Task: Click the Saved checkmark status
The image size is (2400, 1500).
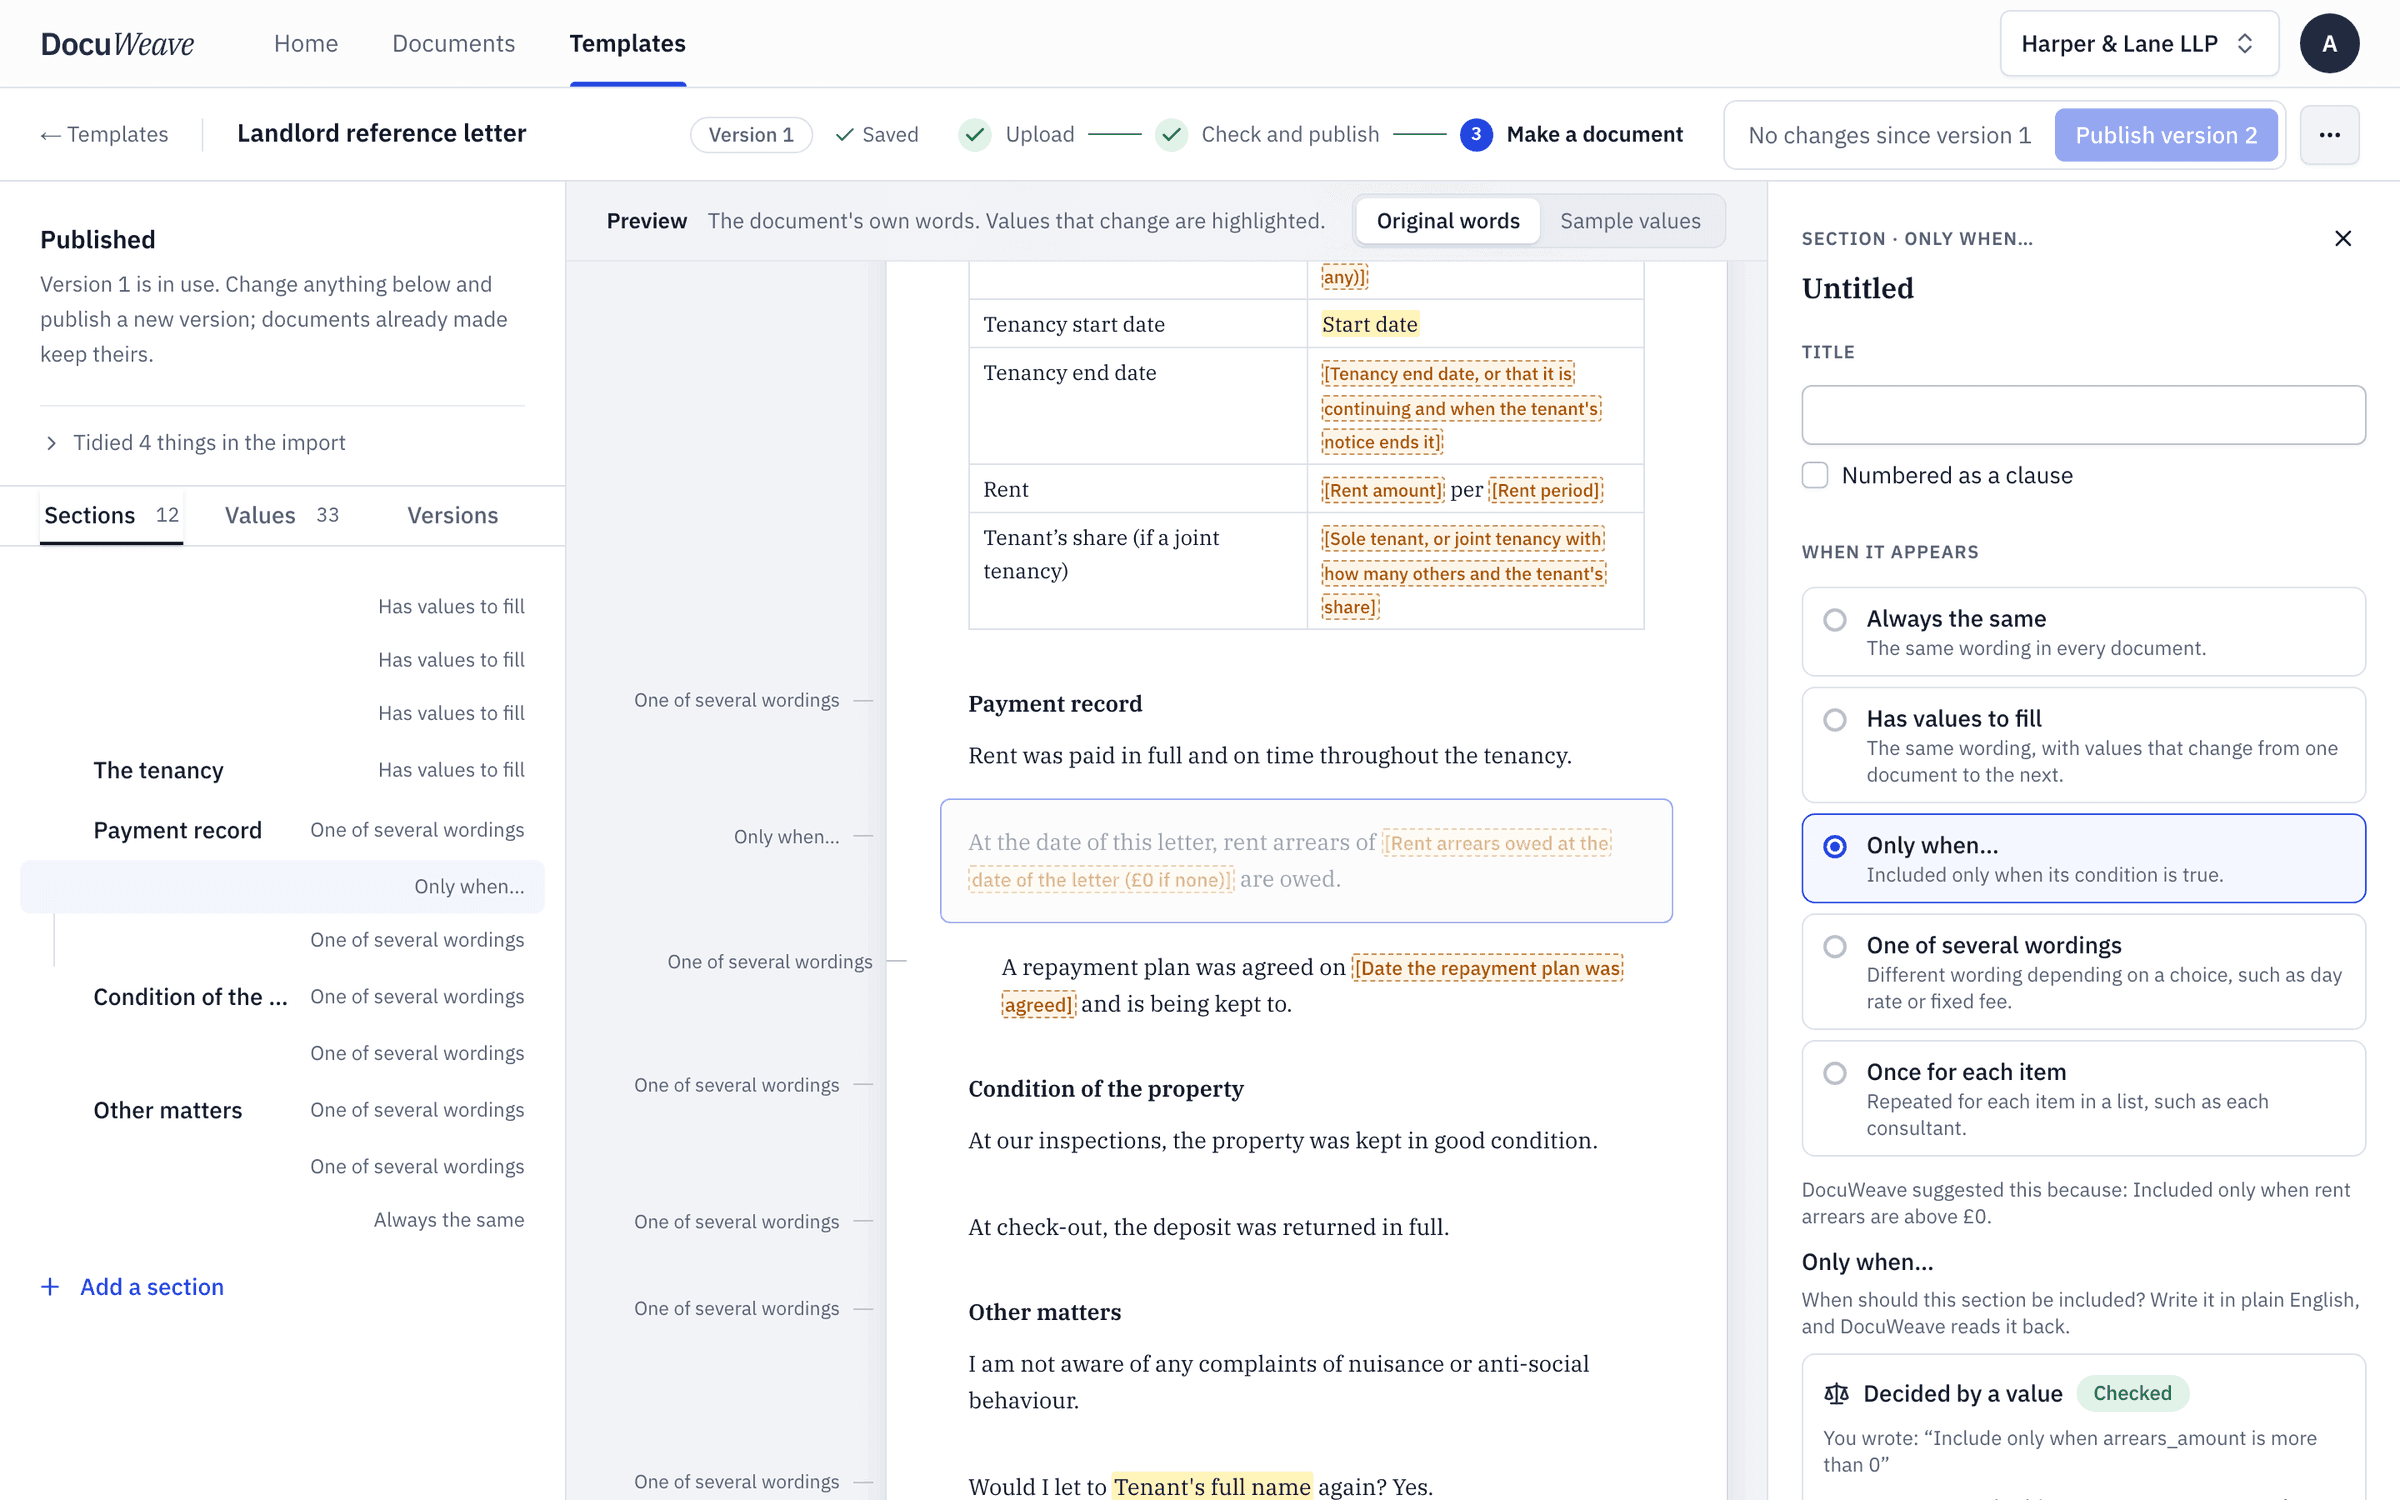Action: 877,135
